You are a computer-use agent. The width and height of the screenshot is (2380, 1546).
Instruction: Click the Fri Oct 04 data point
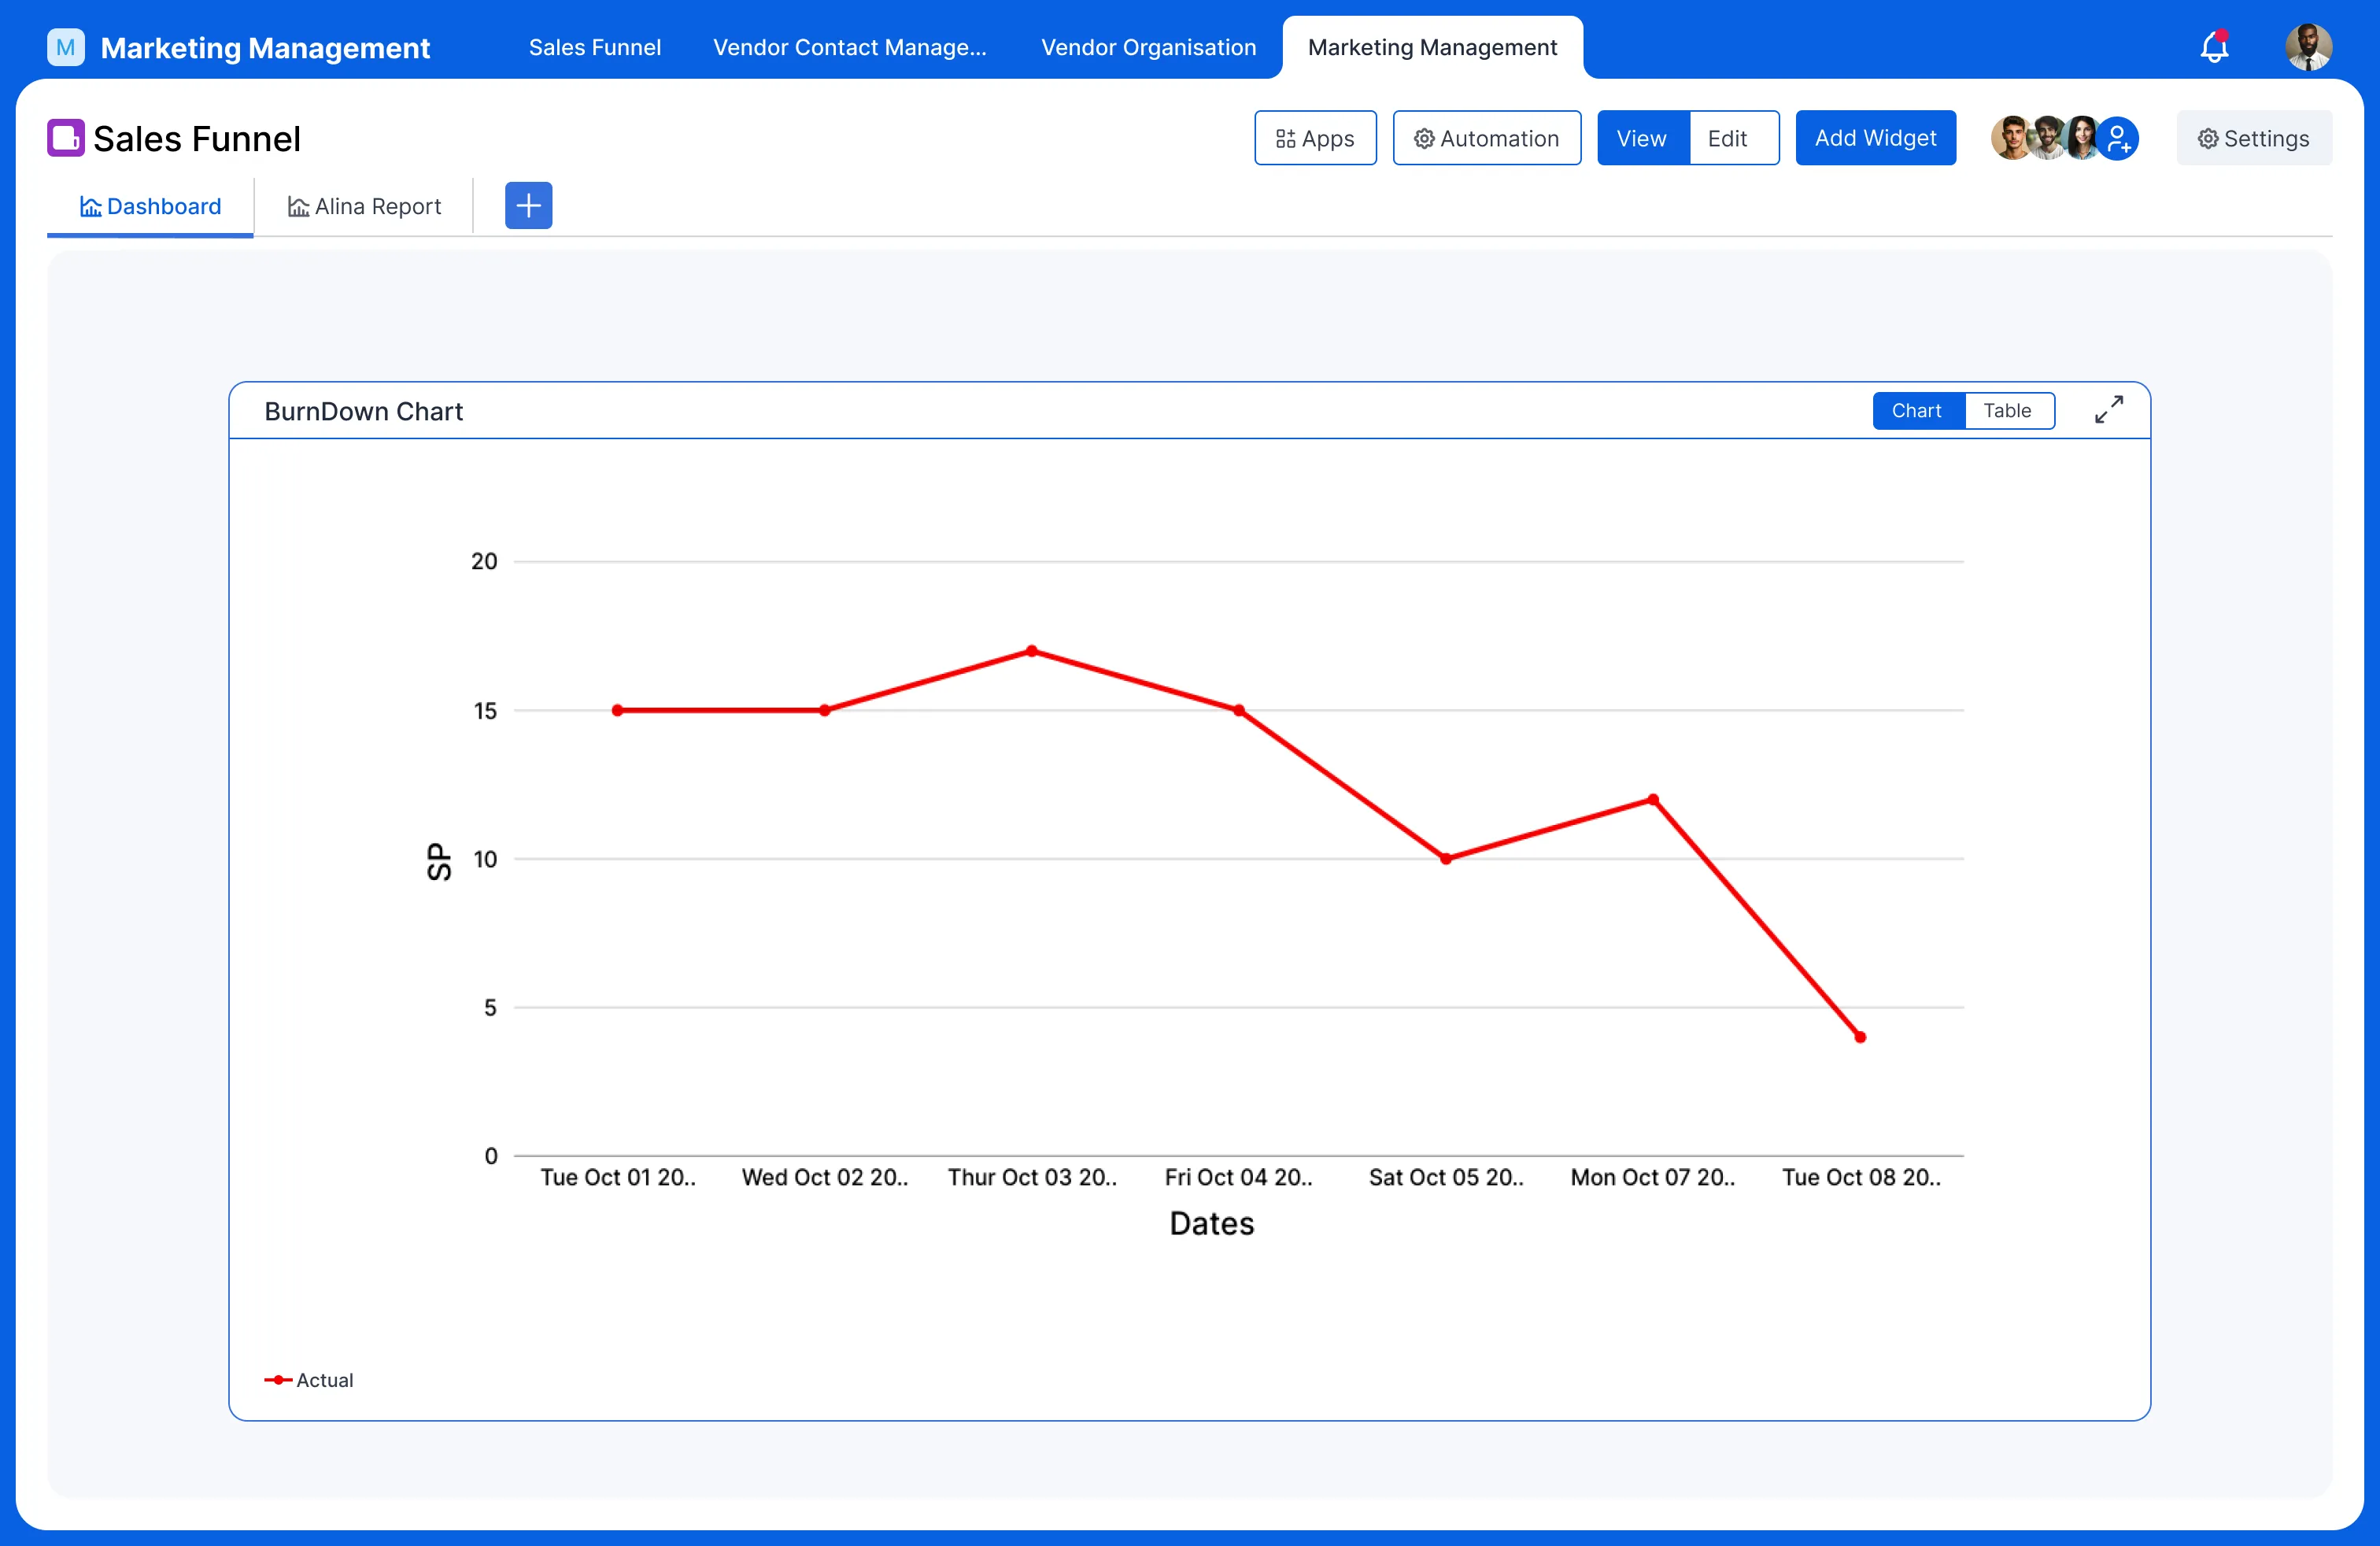(x=1239, y=710)
